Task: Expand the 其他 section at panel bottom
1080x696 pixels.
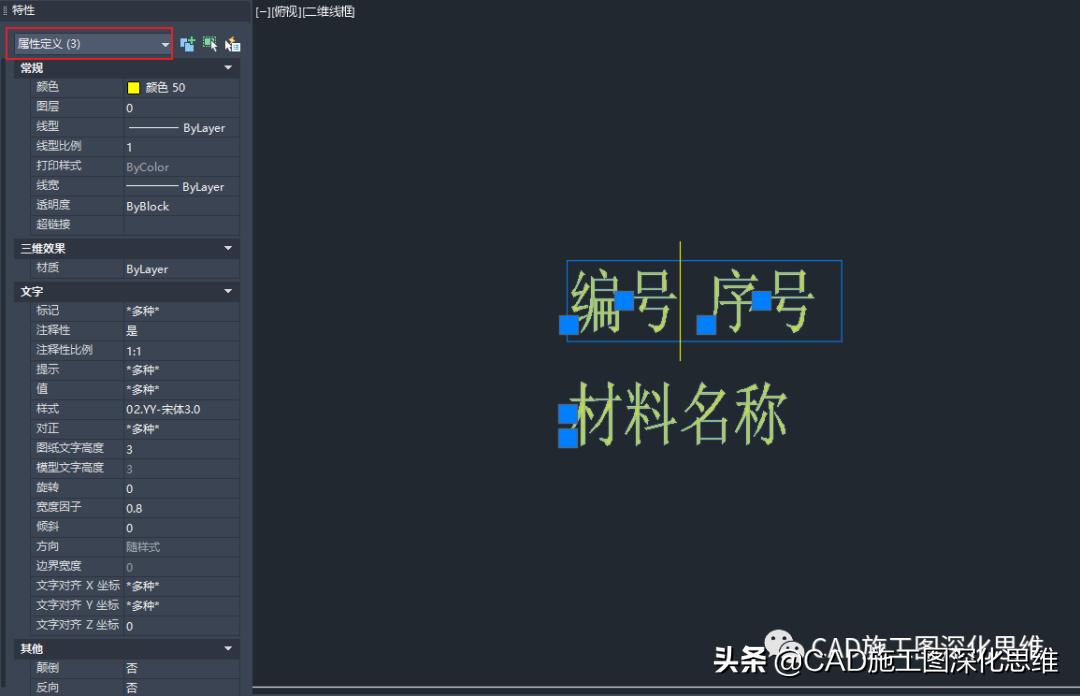Action: tap(228, 648)
